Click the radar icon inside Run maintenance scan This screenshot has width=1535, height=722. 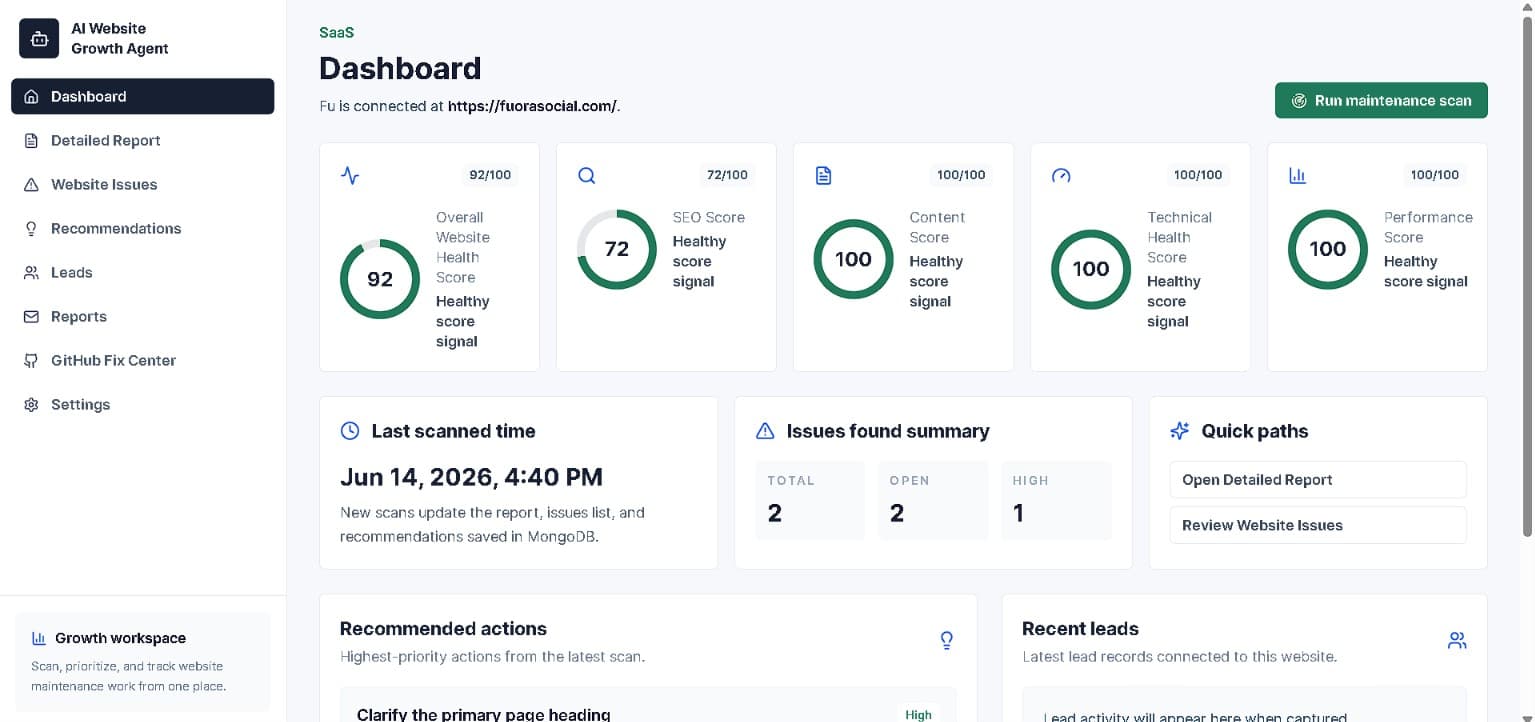(1300, 101)
